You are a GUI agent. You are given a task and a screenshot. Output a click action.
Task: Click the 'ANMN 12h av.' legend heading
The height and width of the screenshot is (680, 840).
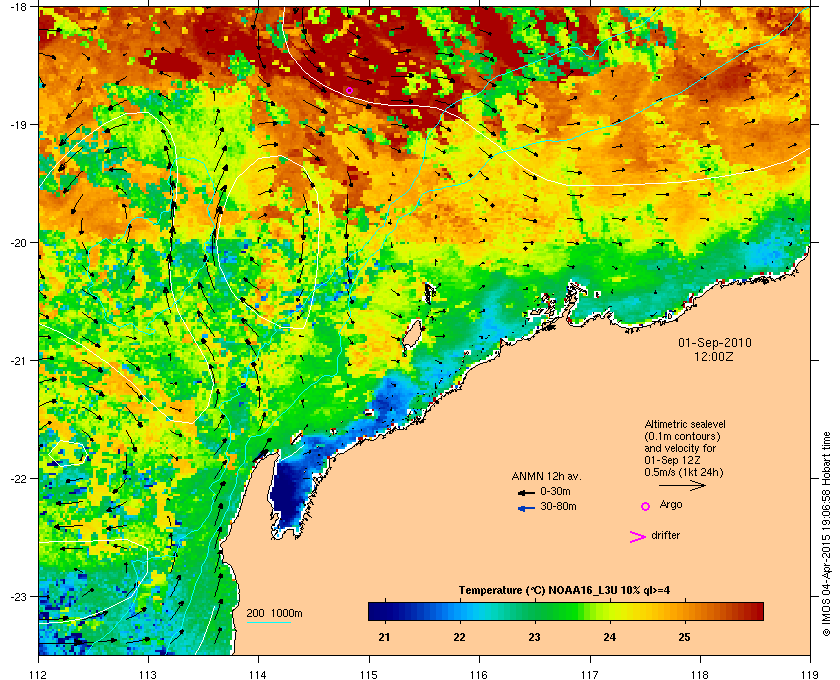tap(546, 476)
